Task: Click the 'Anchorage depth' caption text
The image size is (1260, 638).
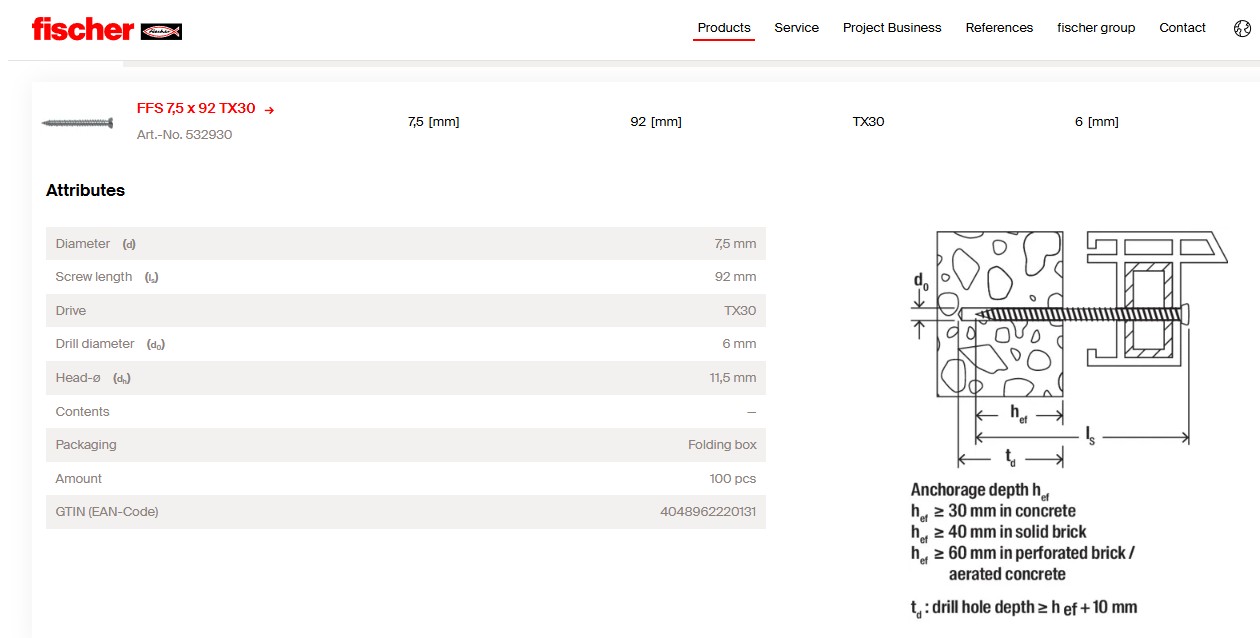Action: coord(980,490)
